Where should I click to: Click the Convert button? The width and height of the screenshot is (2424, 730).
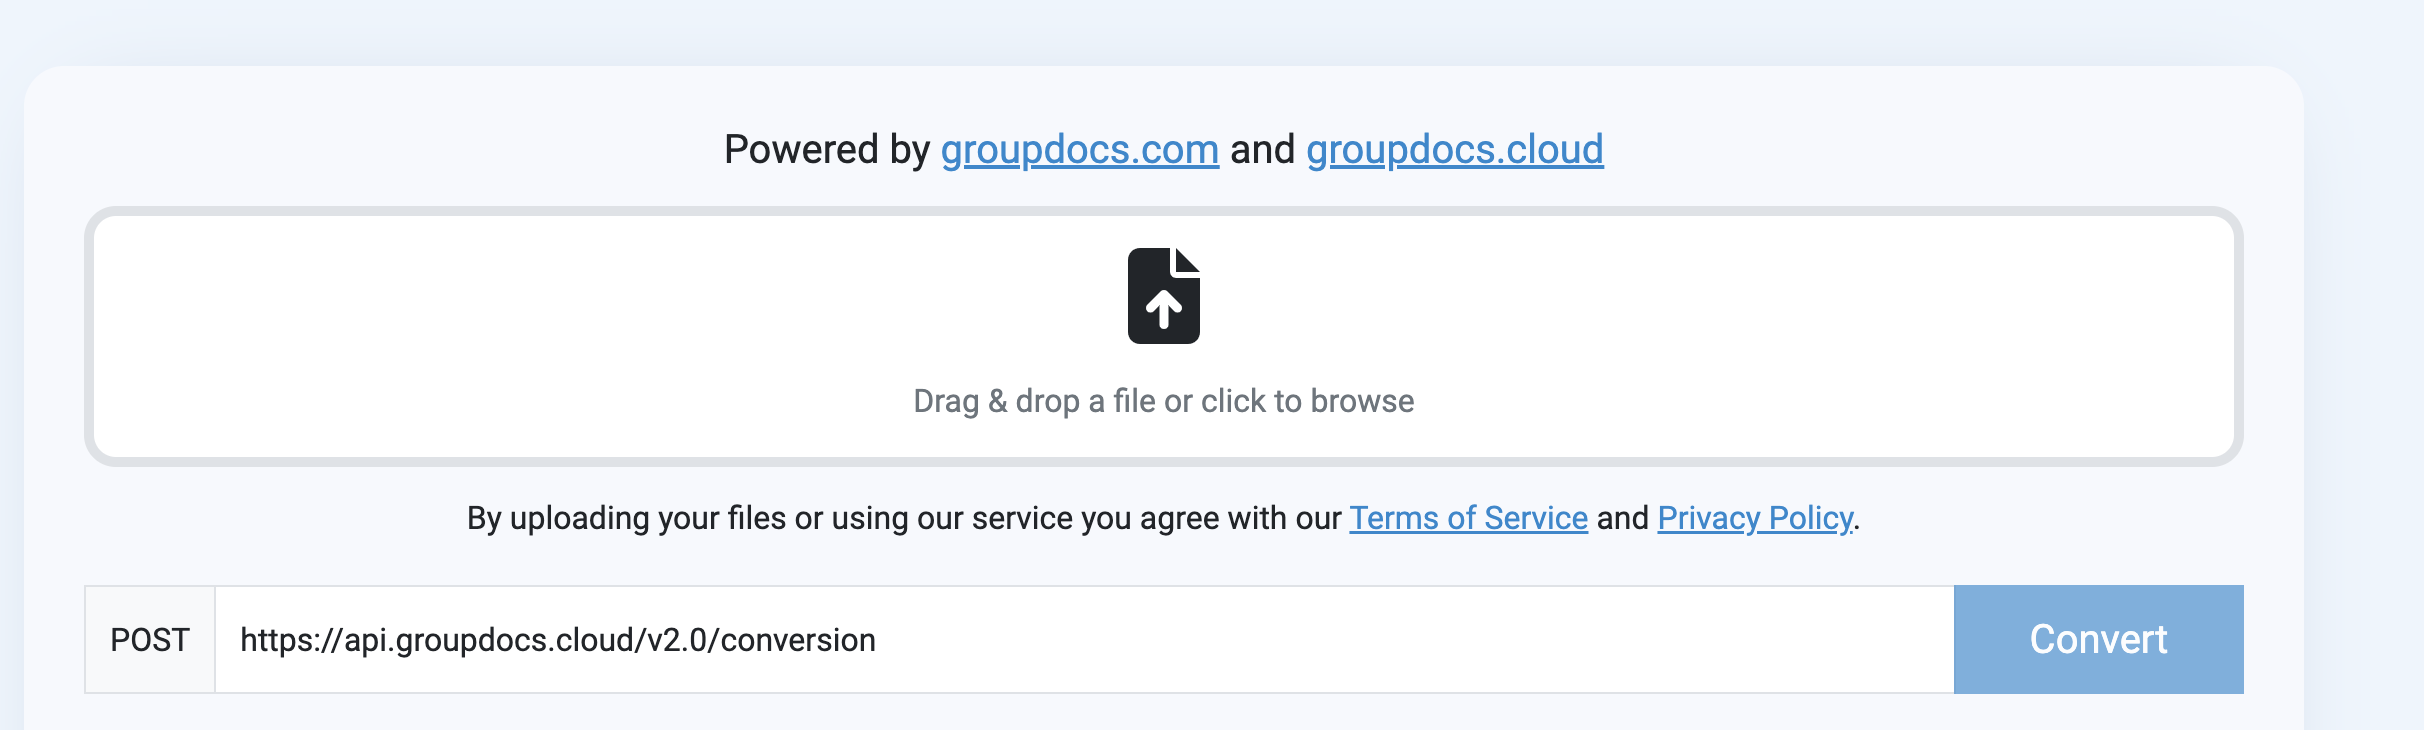pos(2099,639)
